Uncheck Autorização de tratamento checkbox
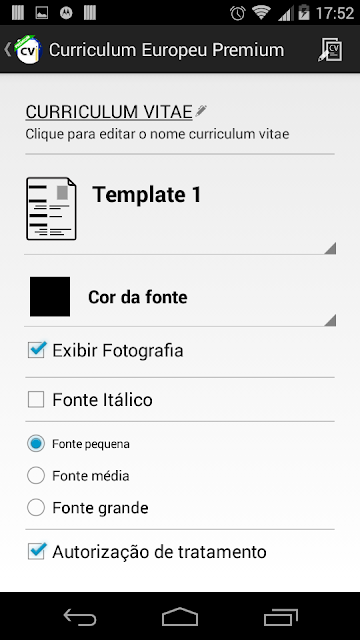 tap(36, 551)
